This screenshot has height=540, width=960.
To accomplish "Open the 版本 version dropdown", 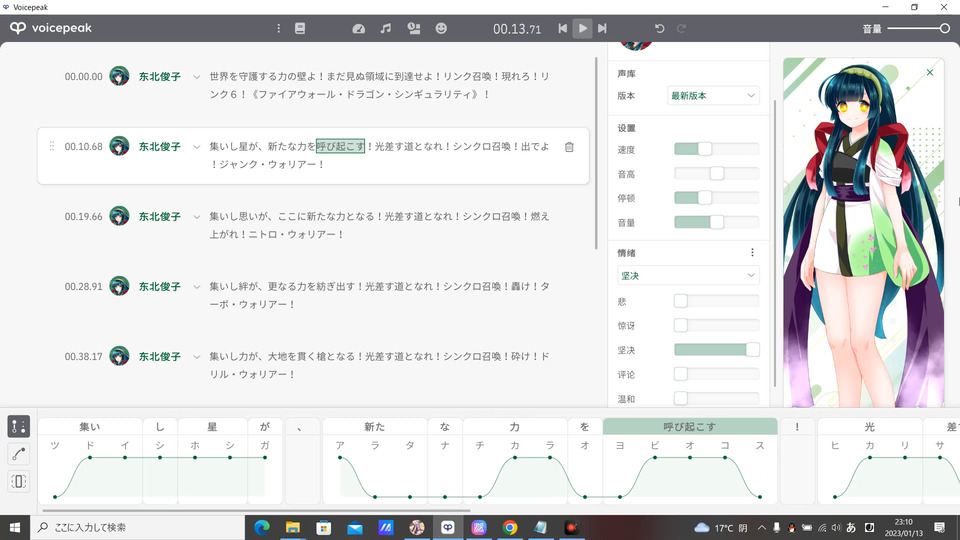I will (x=713, y=96).
